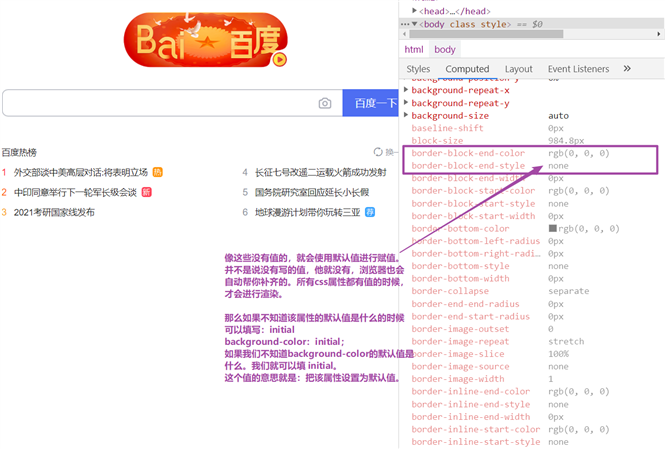
Task: Click the 百度一下 search button
Action: pos(371,103)
